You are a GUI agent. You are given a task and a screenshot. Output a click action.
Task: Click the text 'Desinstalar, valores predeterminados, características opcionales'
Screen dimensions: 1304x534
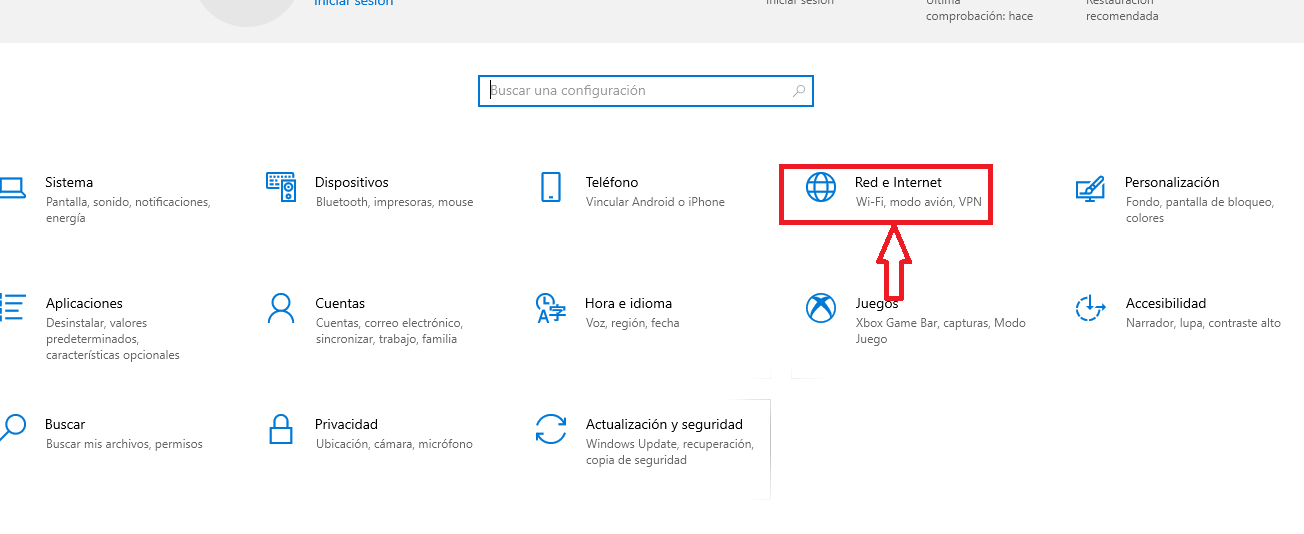click(113, 339)
